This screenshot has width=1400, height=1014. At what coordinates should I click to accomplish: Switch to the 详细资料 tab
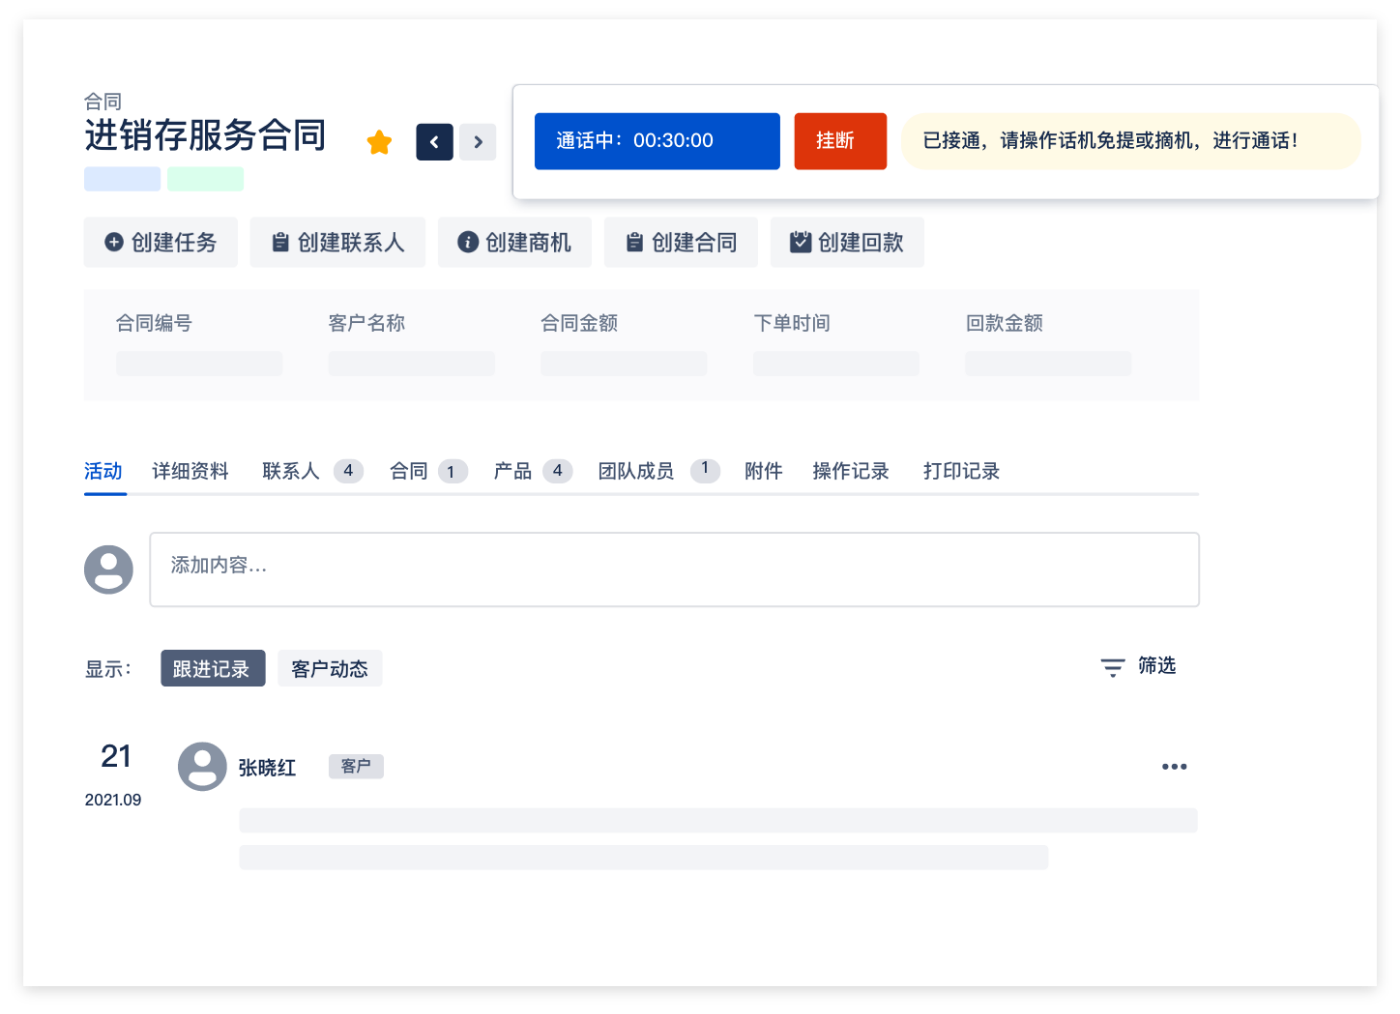(x=190, y=471)
